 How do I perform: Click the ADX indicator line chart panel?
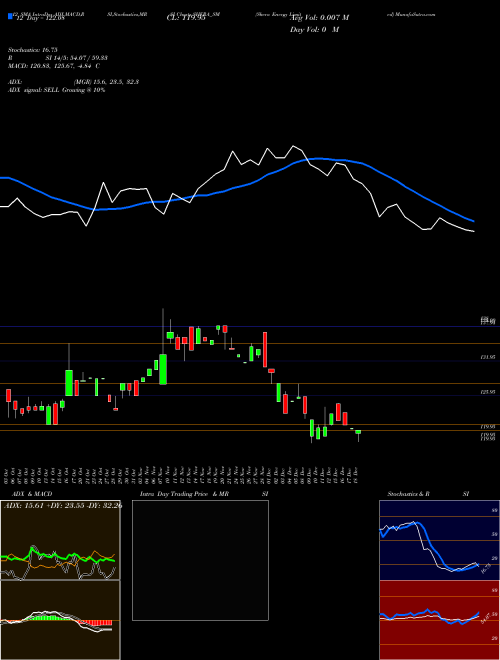60,540
